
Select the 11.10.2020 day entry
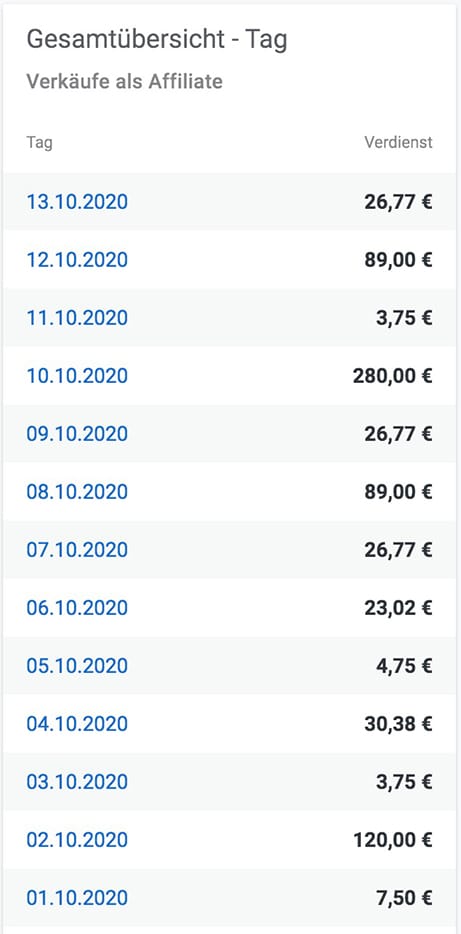(x=77, y=318)
